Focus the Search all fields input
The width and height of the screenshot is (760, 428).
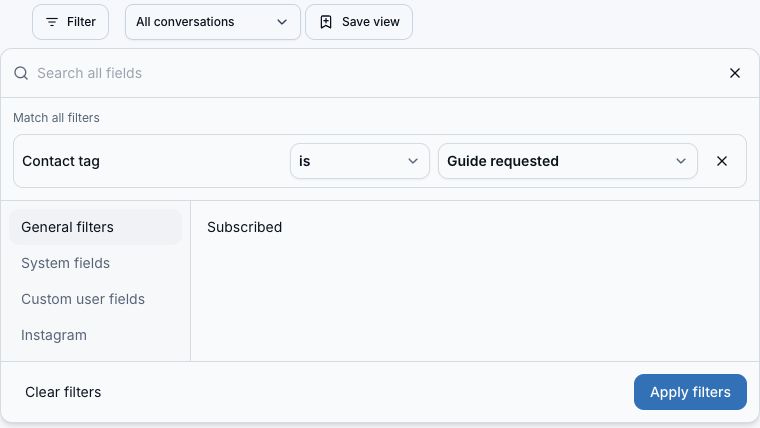[378, 73]
